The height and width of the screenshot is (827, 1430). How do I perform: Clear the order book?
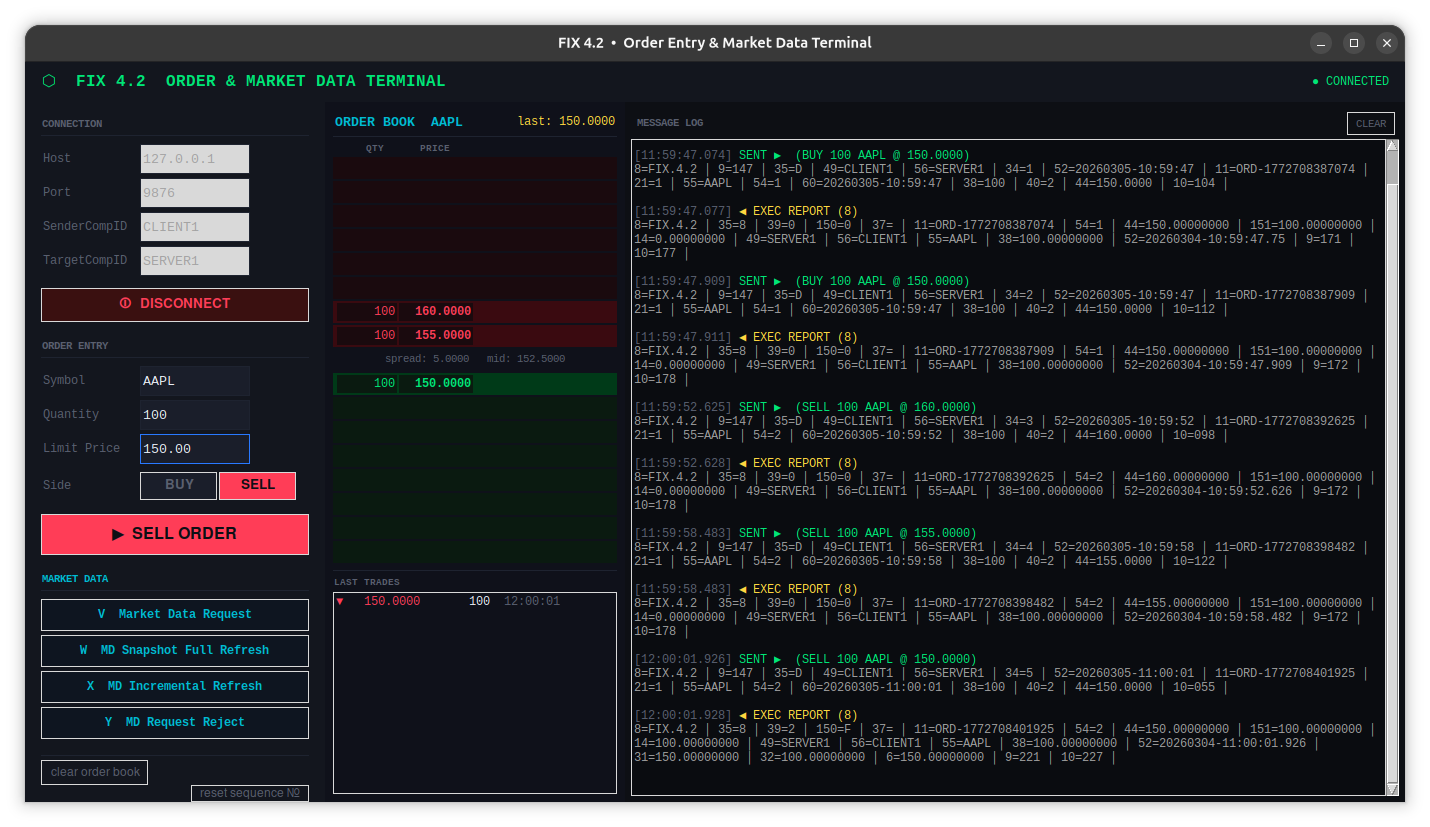point(95,772)
